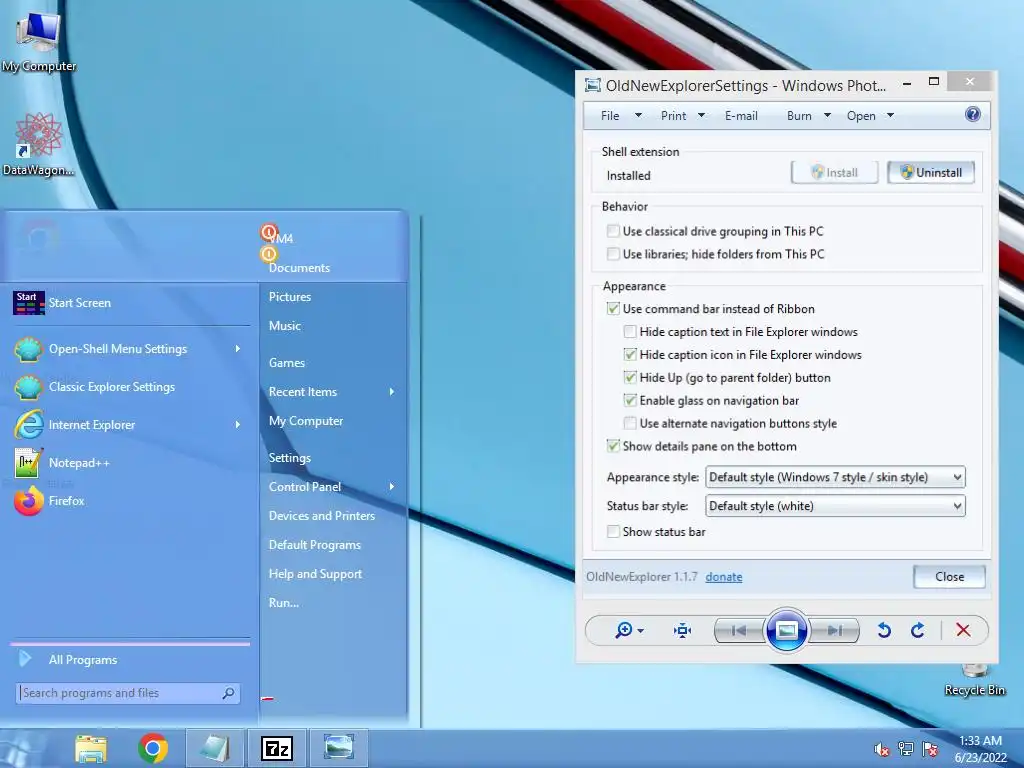The image size is (1024, 768).
Task: Open Devices and Printers
Action: 322,516
